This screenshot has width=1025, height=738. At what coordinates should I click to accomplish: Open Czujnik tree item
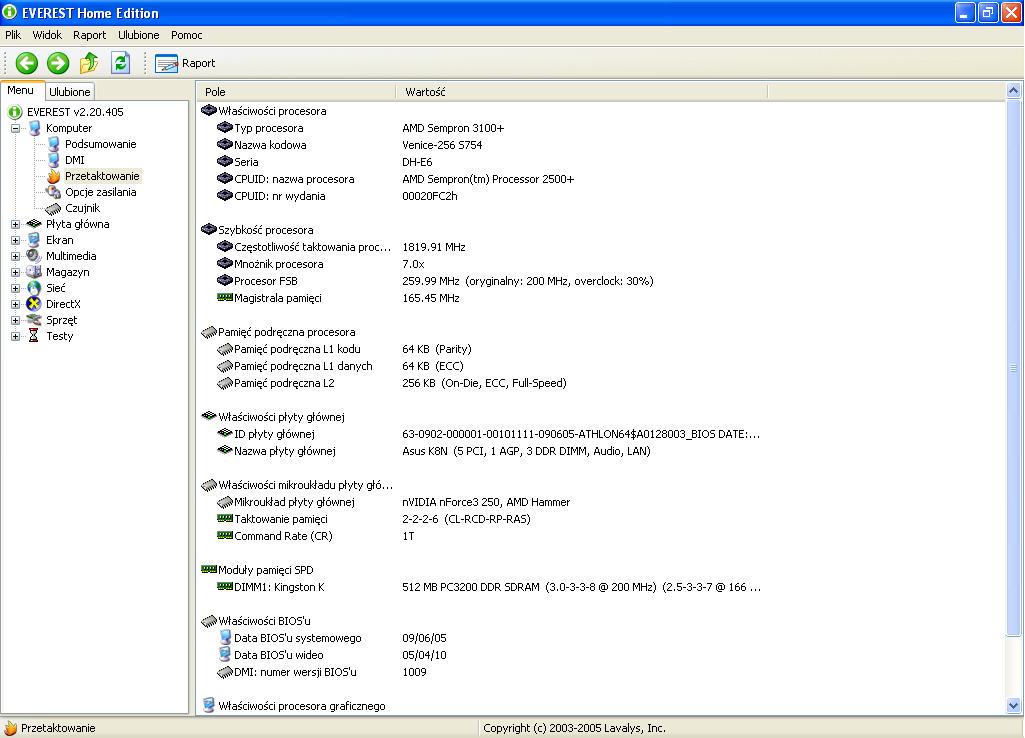coord(82,208)
